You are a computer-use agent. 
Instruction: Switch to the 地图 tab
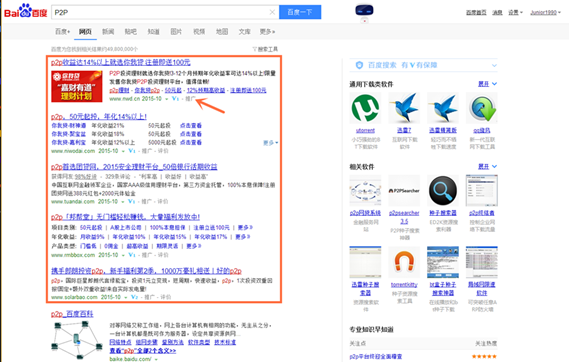click(x=222, y=32)
